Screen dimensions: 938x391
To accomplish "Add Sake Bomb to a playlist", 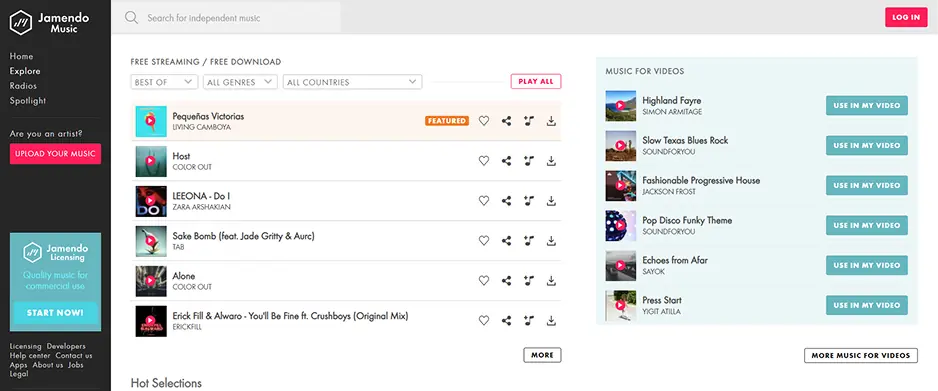I will pyautogui.click(x=529, y=240).
